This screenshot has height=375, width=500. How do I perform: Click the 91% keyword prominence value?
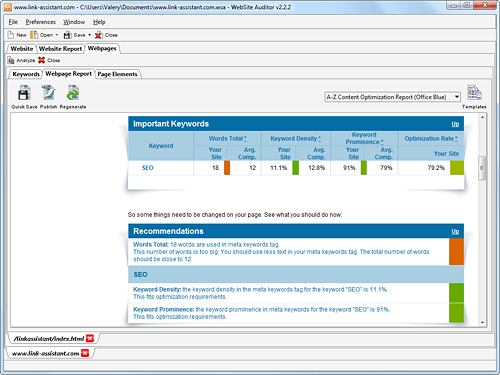pyautogui.click(x=349, y=168)
